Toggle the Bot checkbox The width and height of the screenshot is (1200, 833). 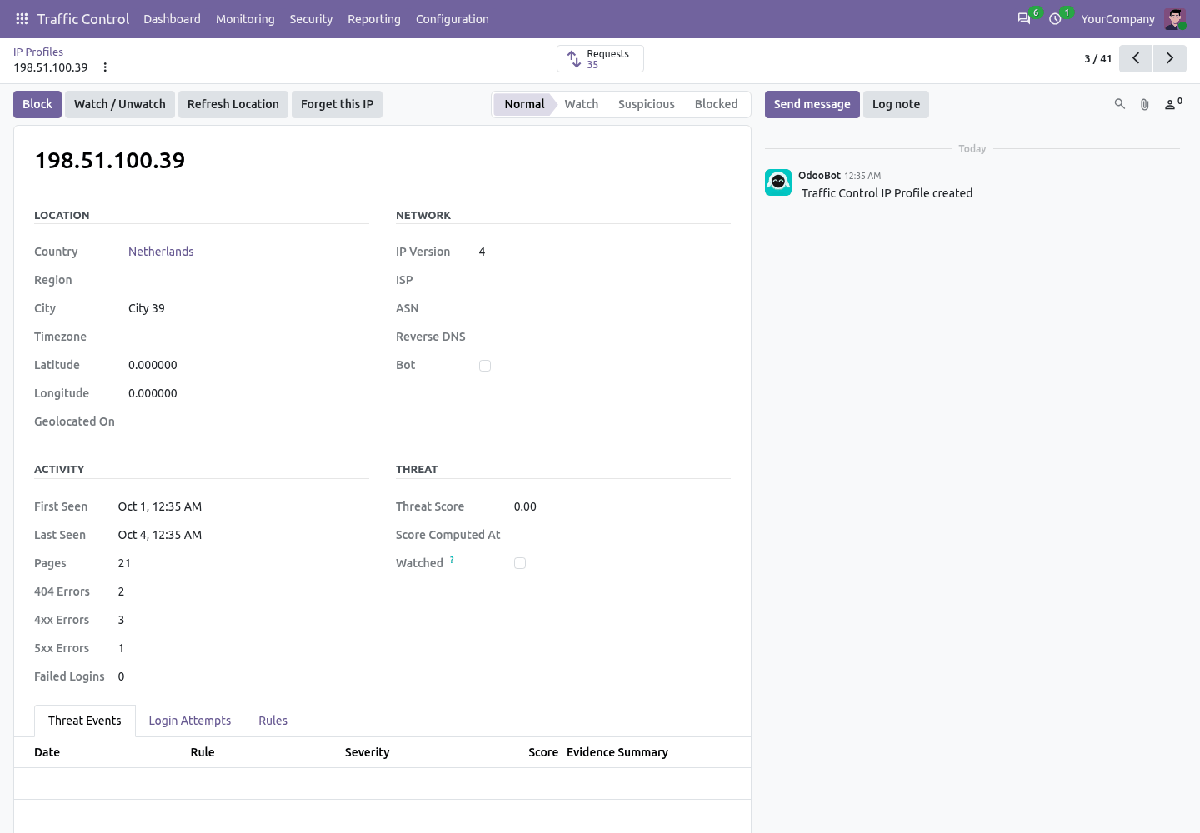[485, 366]
